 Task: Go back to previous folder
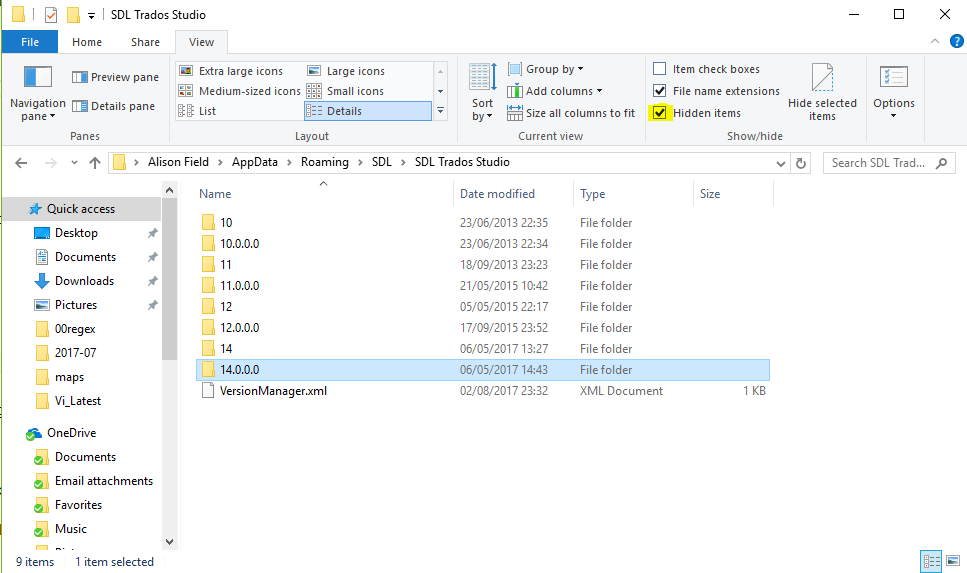point(21,163)
